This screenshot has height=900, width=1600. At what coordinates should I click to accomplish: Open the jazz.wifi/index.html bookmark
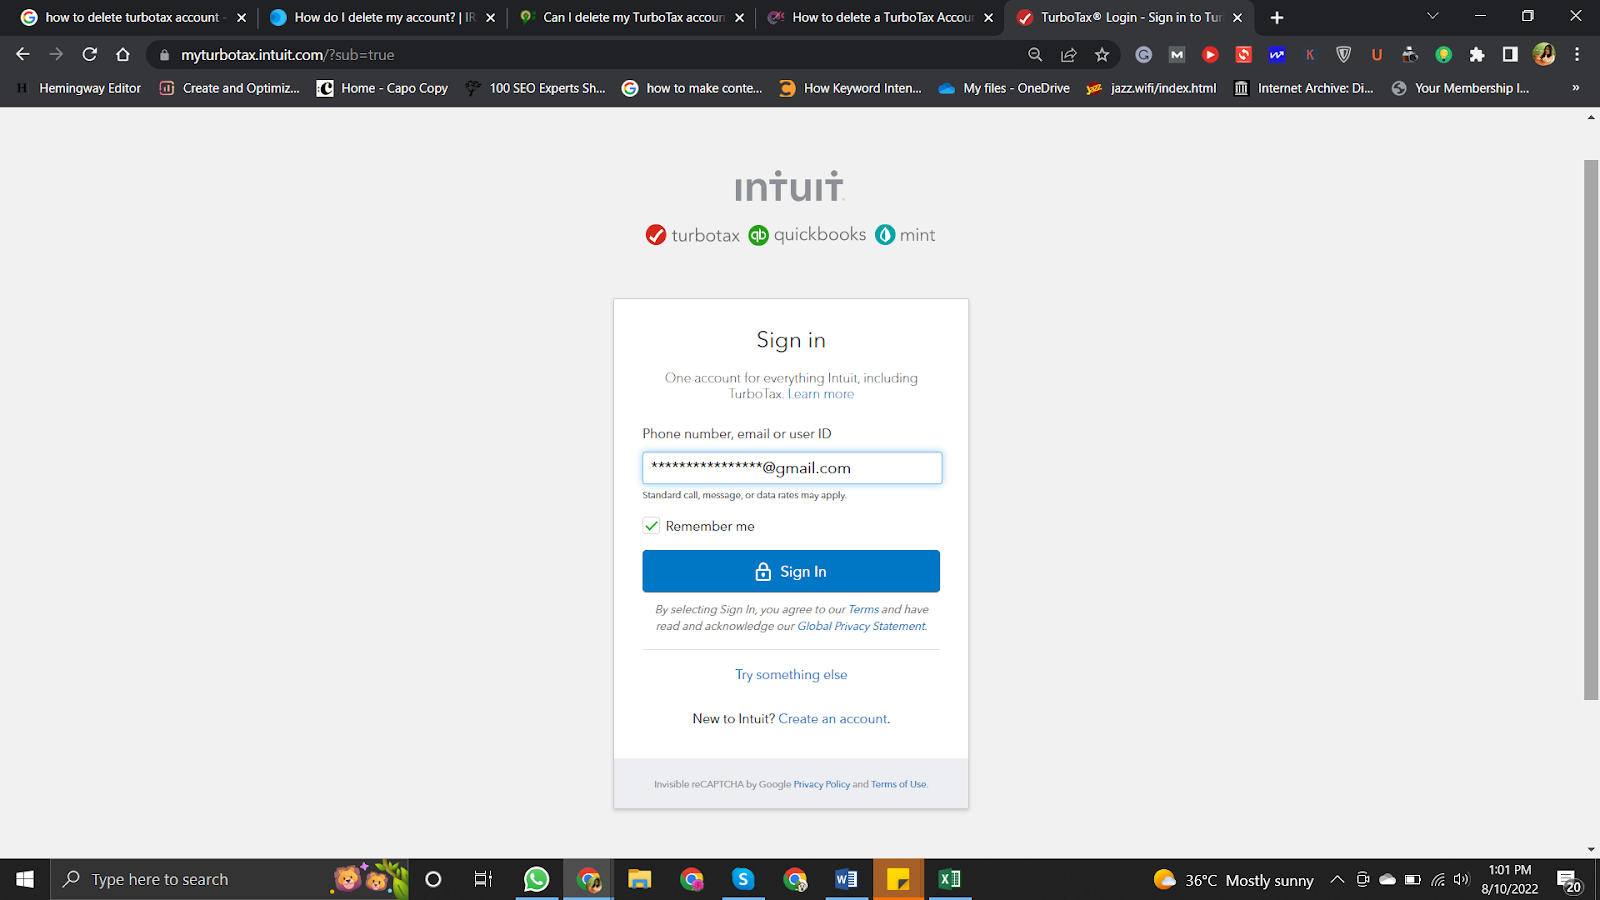tap(1152, 88)
